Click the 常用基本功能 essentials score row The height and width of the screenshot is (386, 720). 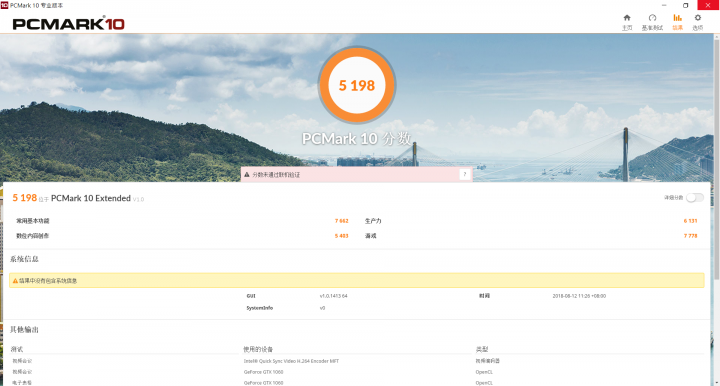pos(182,221)
